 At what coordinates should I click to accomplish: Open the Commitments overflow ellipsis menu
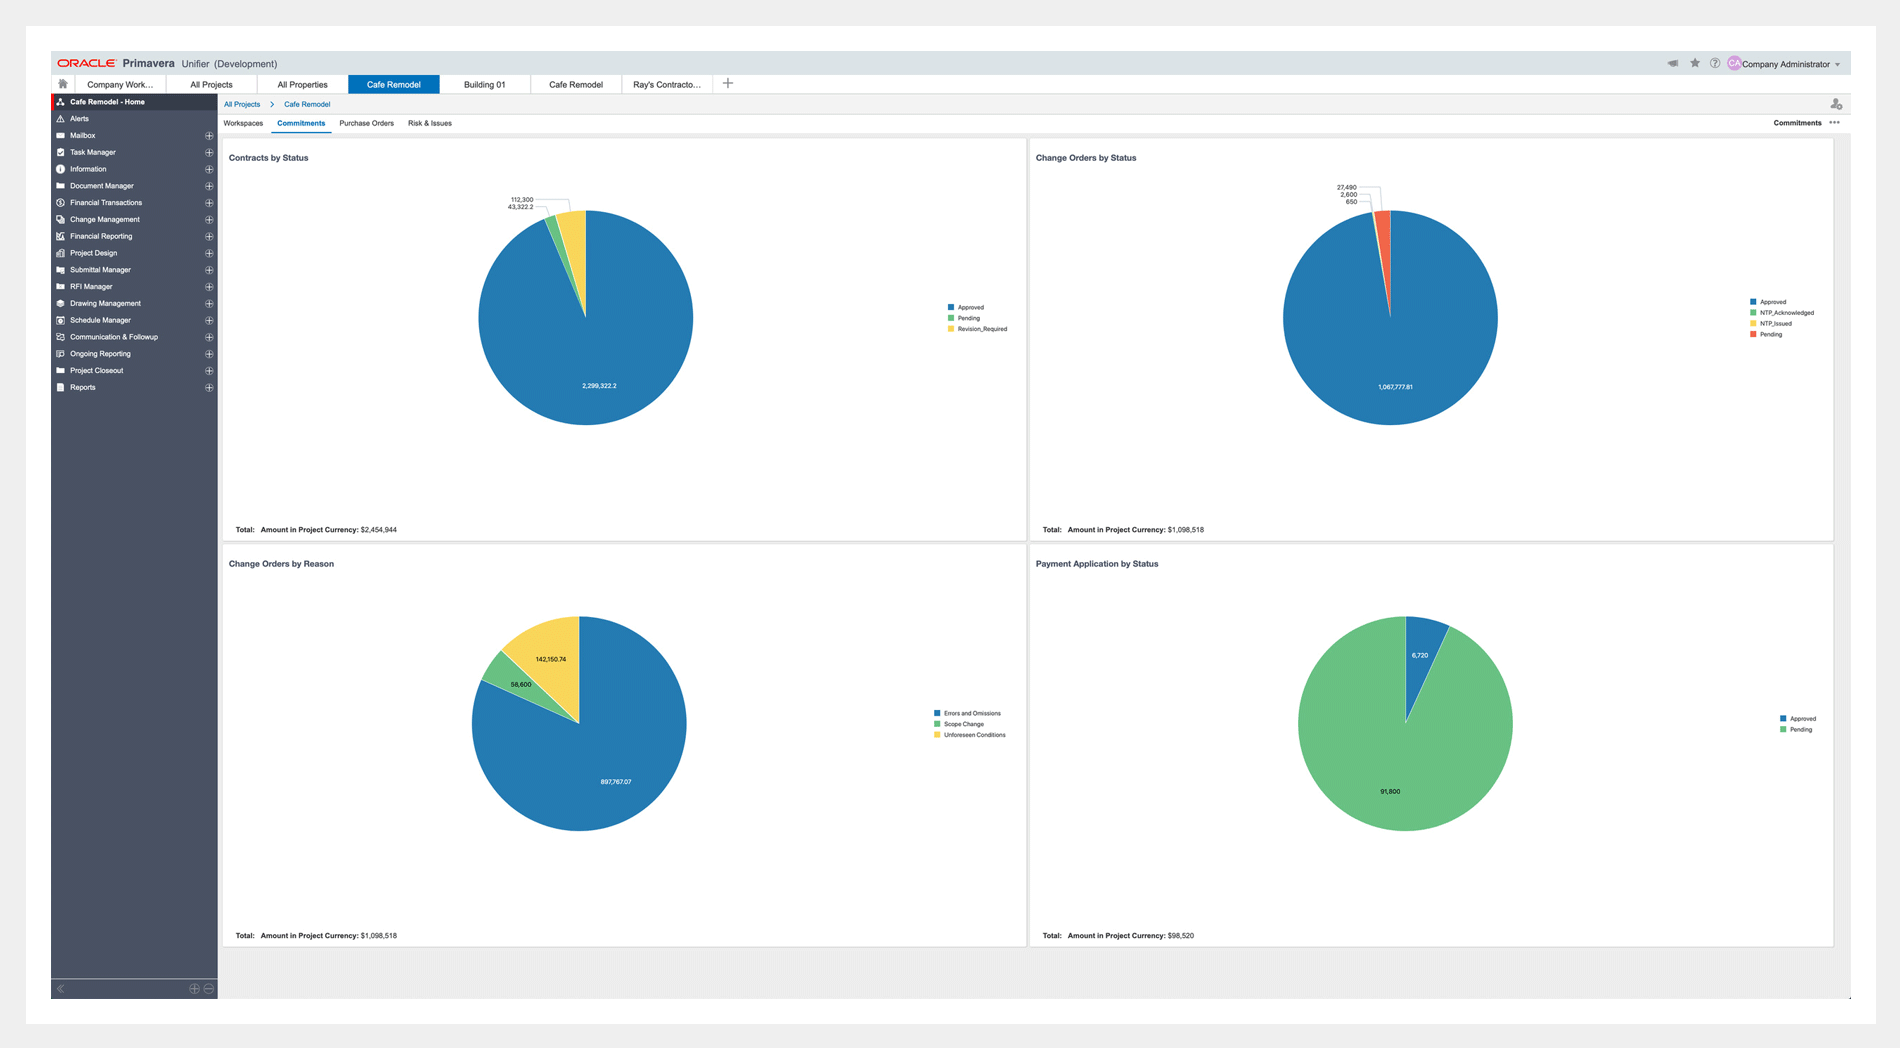[1835, 122]
